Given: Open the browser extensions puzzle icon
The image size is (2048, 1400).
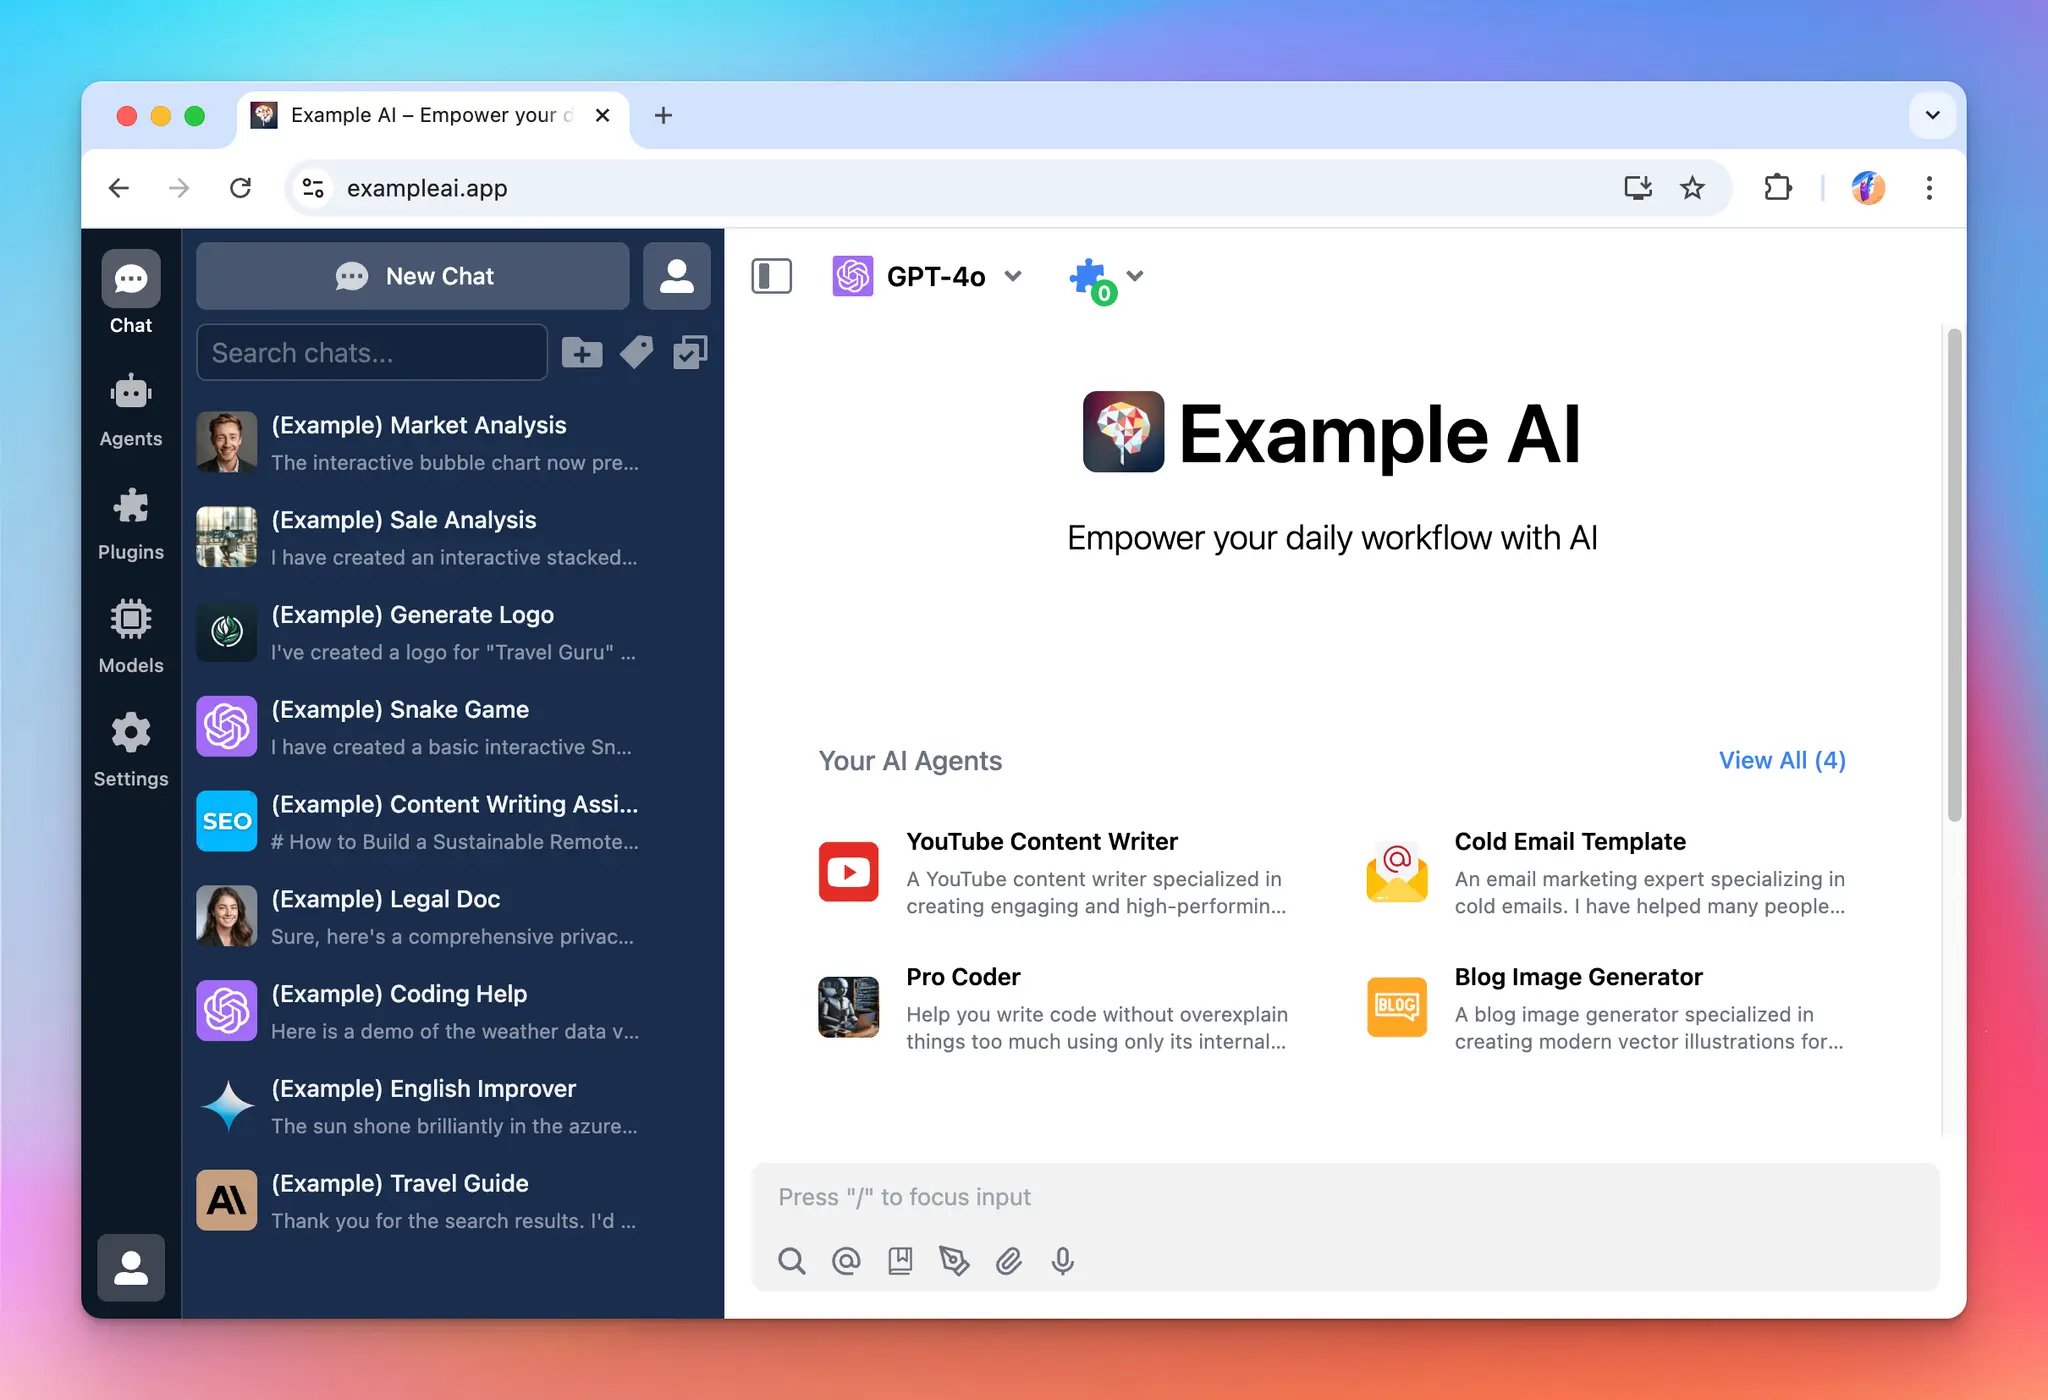Looking at the screenshot, I should point(1777,188).
